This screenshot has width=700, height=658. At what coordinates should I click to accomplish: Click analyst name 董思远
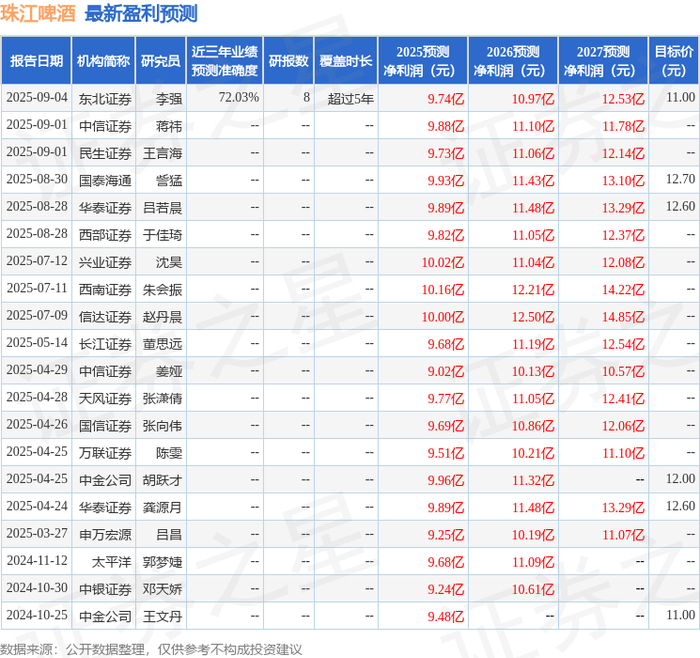tap(162, 344)
